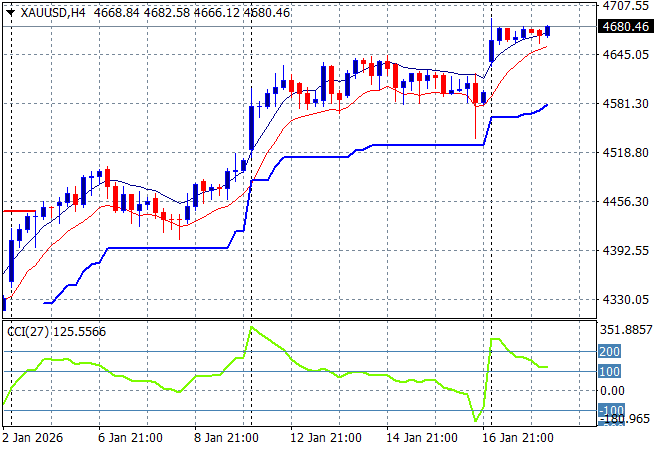Click the CCI 200 level label
This screenshot has height=450, width=660.
click(x=611, y=352)
